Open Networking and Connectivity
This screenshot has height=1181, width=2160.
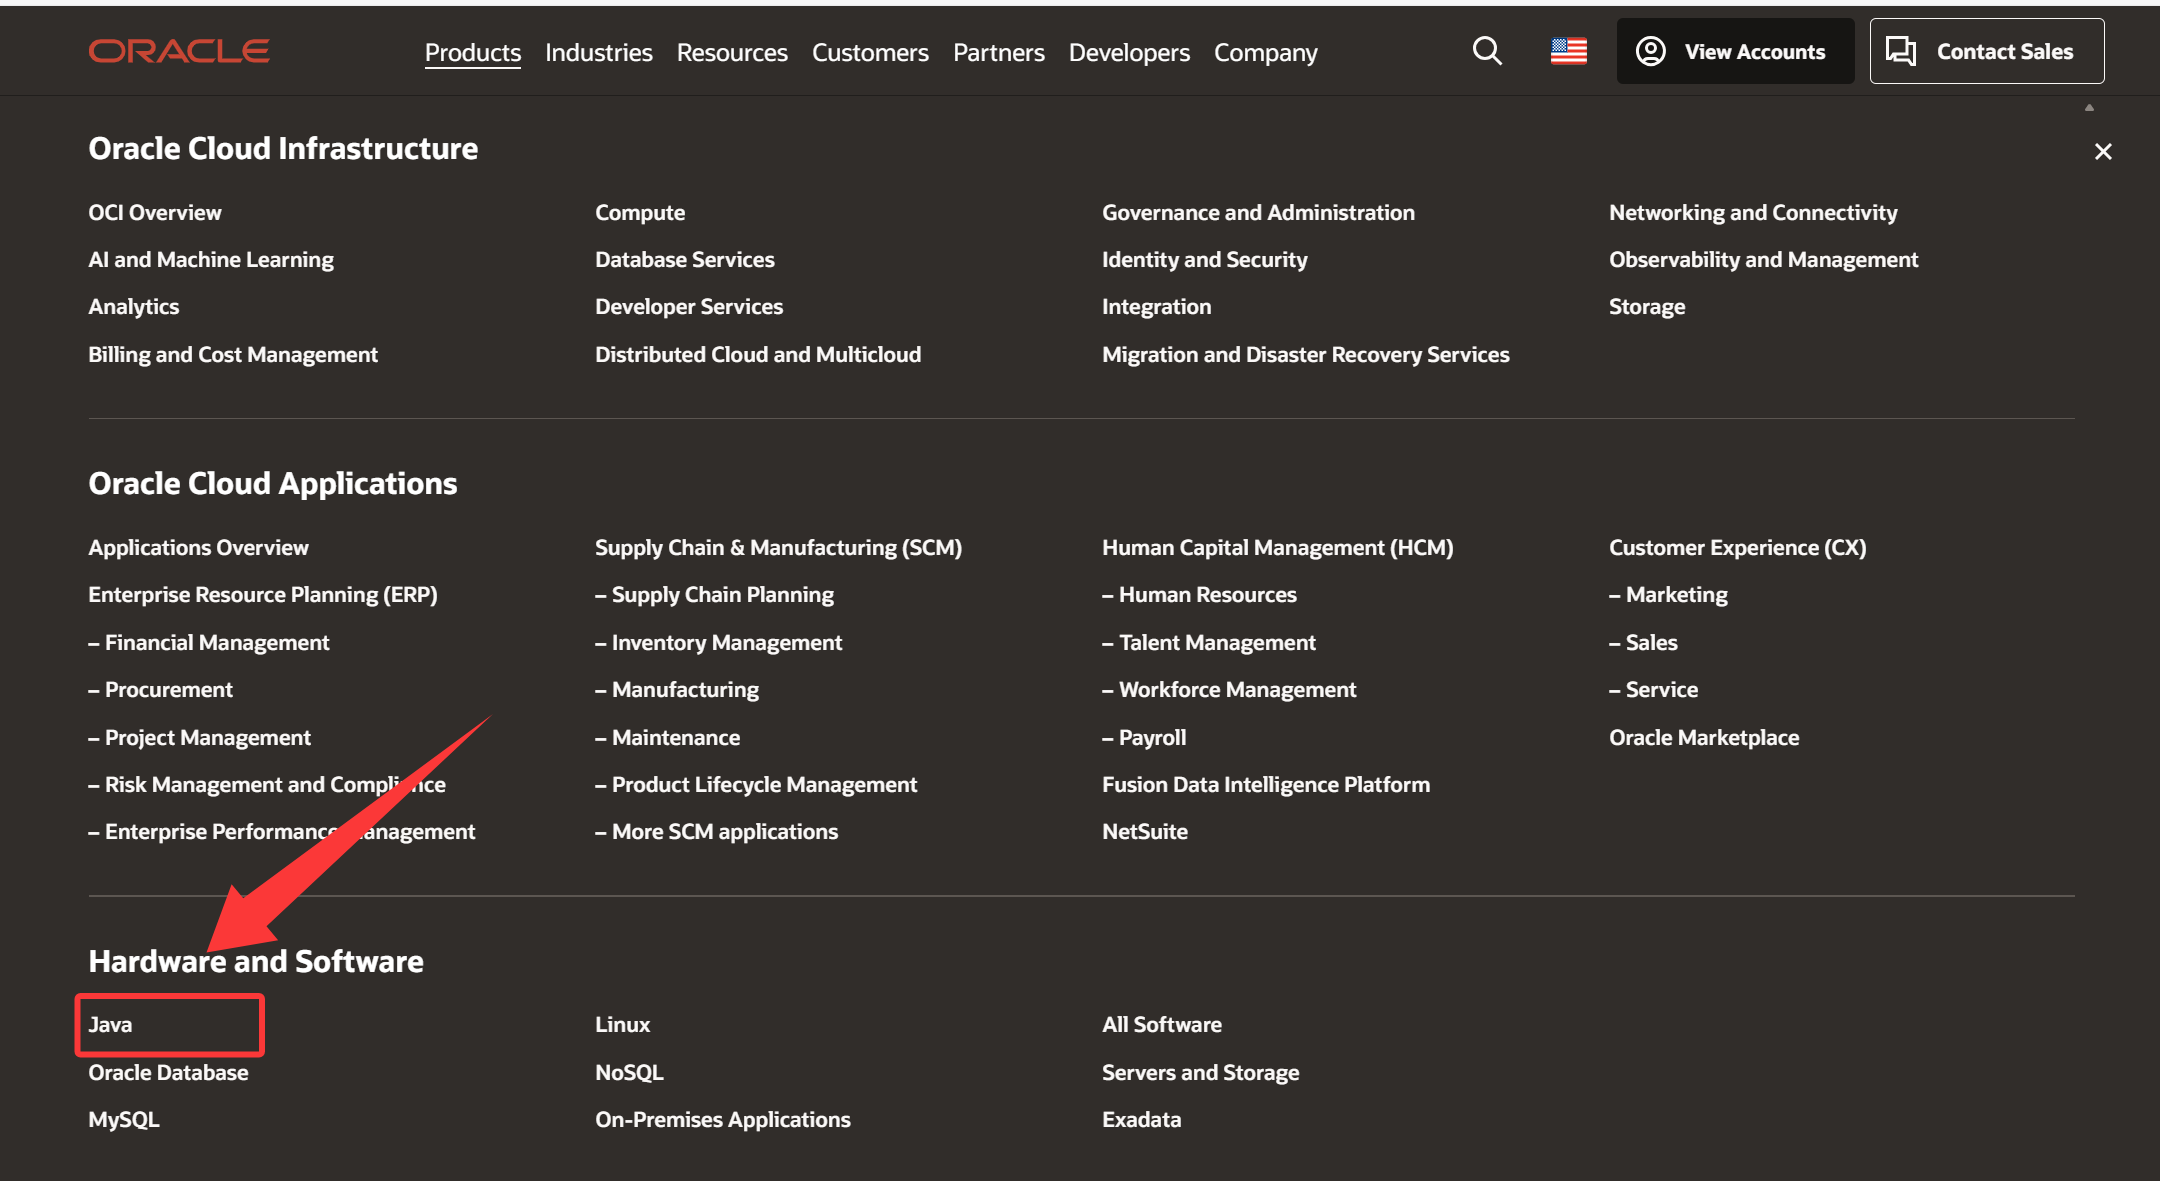1753,212
